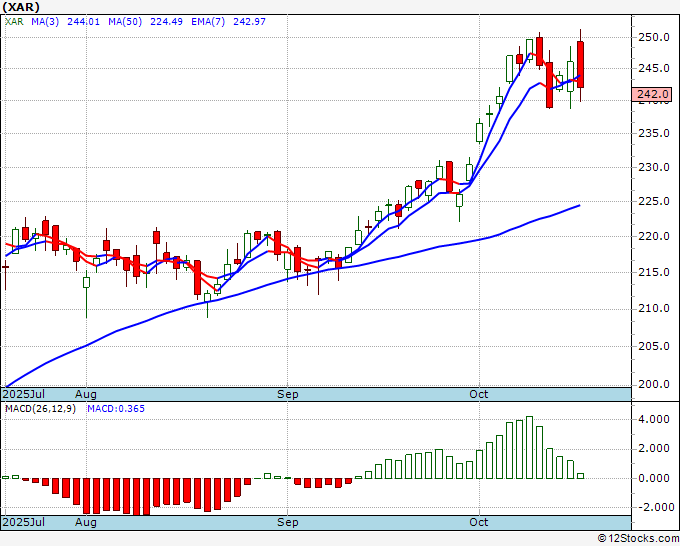Click the 4.000 MACD axis label

[654, 419]
